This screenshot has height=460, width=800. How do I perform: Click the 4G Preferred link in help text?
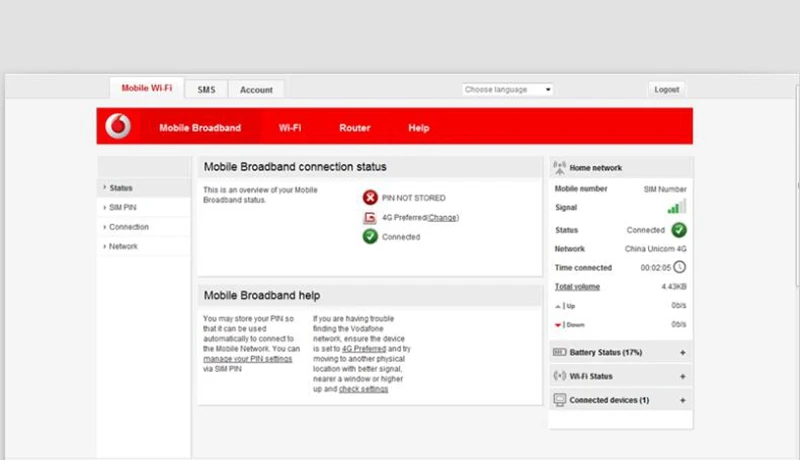pos(364,349)
